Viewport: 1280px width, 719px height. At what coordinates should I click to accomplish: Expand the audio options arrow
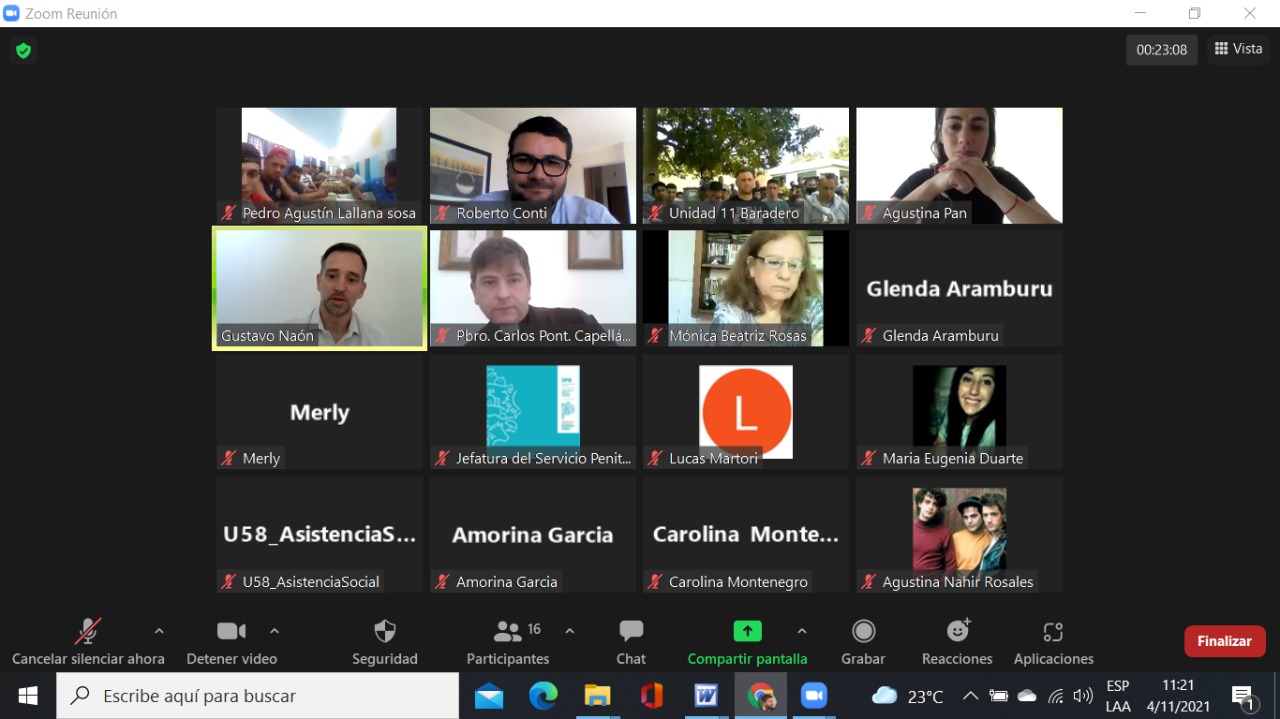(x=159, y=631)
